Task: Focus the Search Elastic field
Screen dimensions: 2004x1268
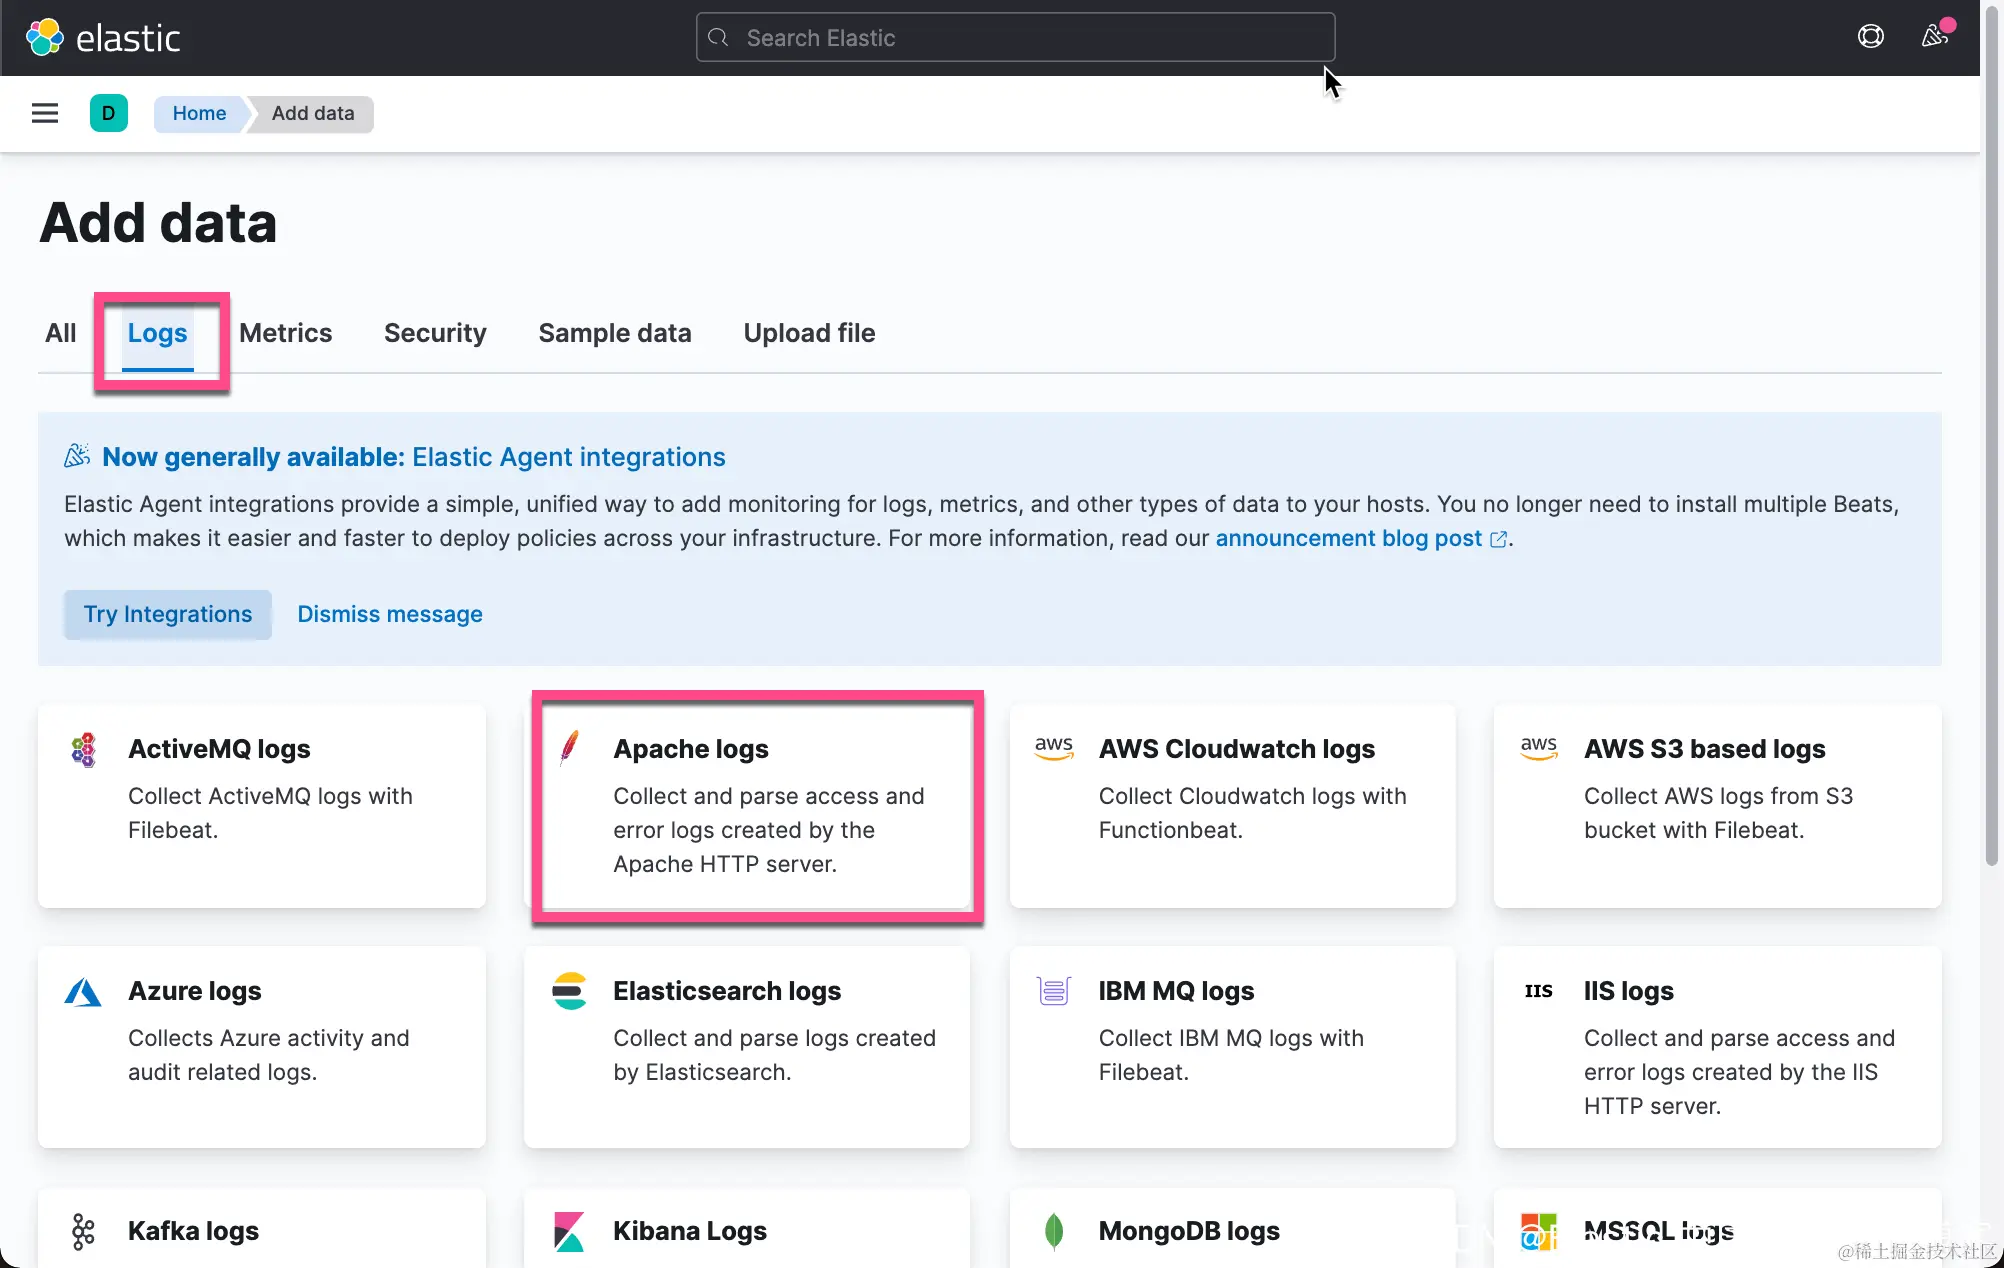Action: click(1015, 38)
